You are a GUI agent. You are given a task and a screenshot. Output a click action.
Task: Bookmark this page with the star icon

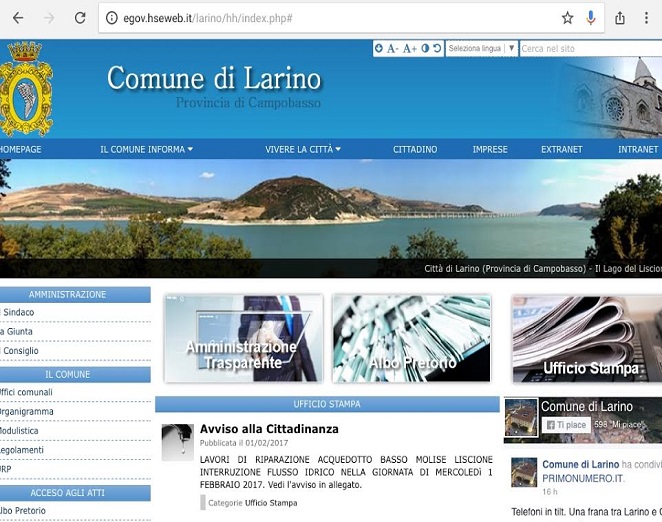tap(567, 18)
